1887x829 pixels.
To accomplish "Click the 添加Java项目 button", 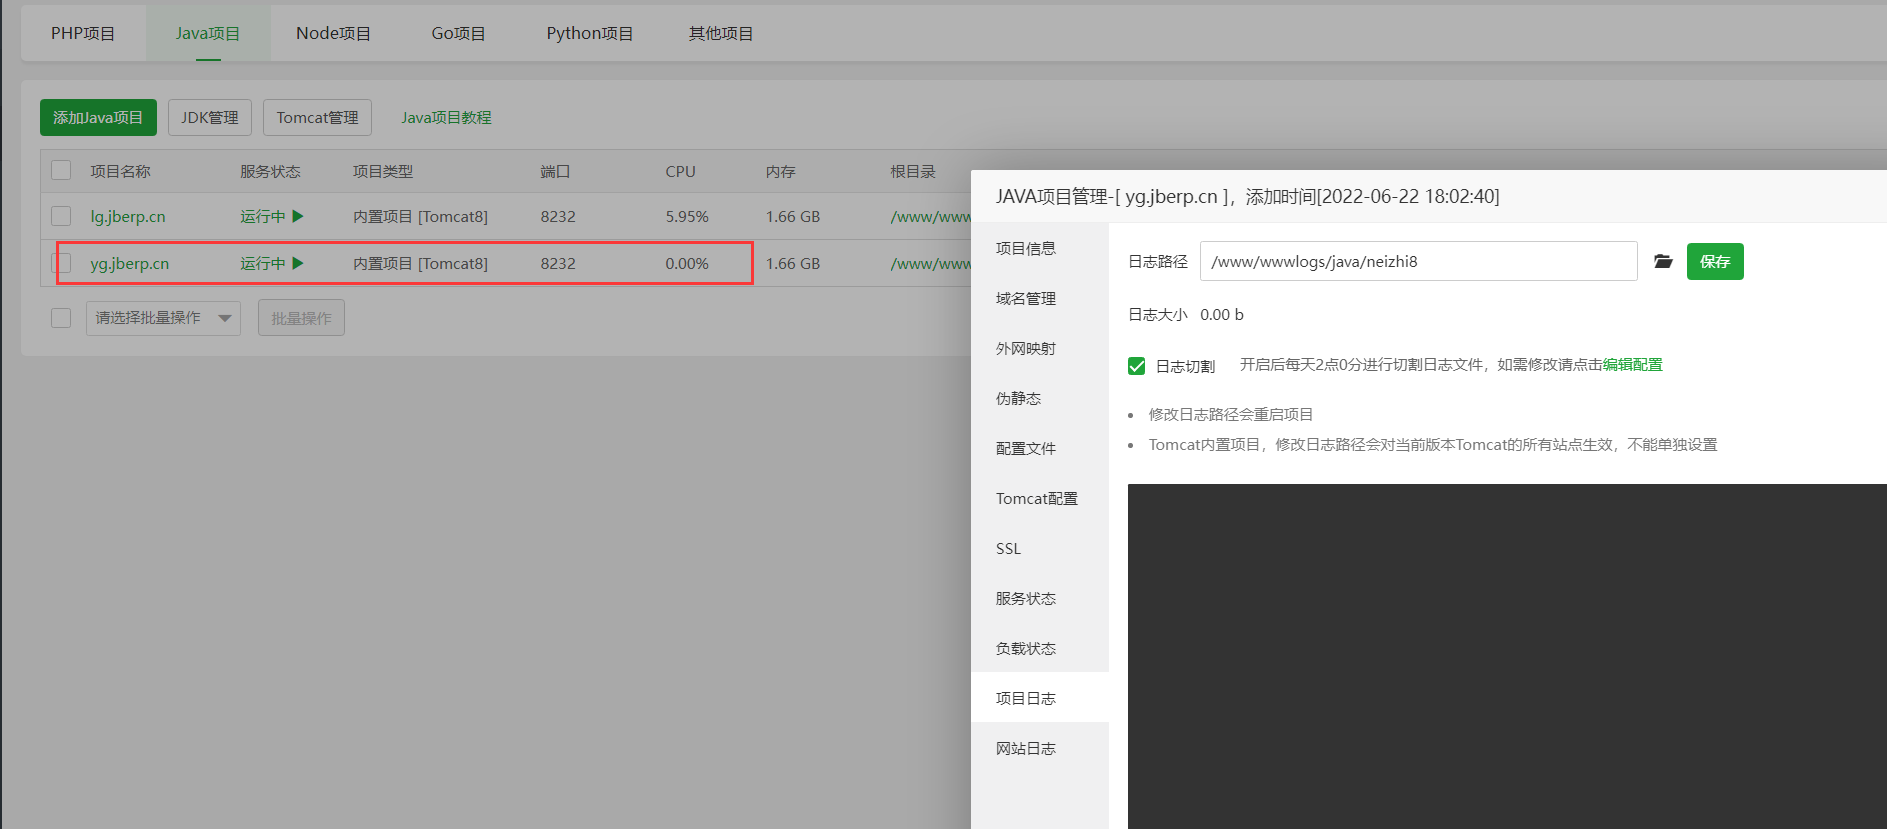I will click(x=98, y=117).
